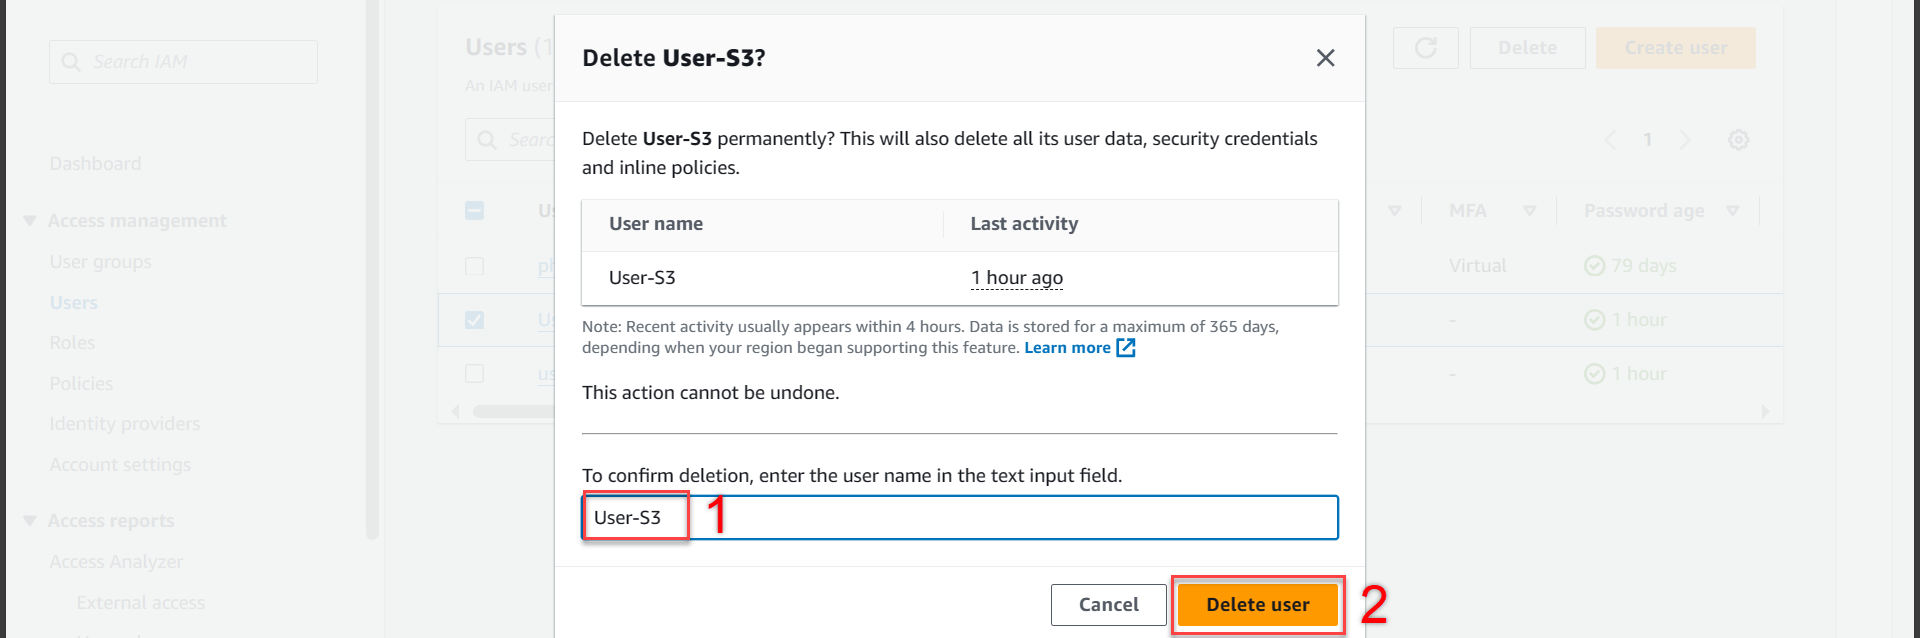Open Dashboard in the IAM sidebar
The height and width of the screenshot is (638, 1920).
pos(96,164)
